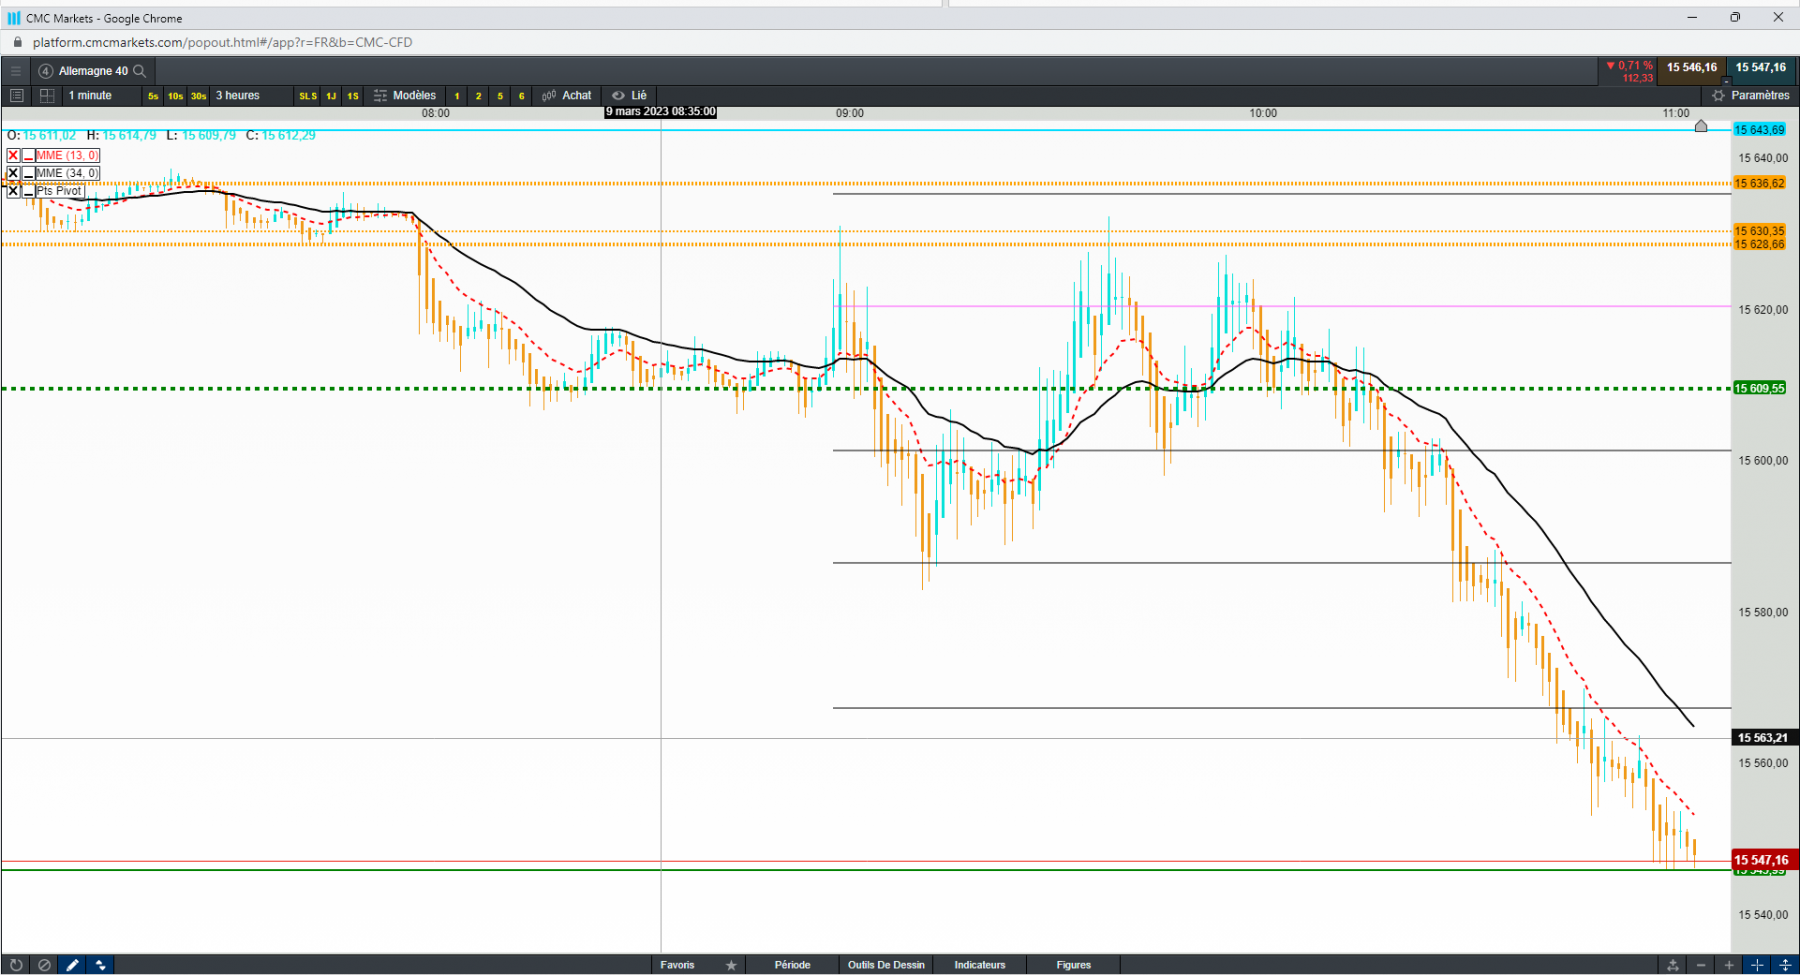Open the Paramètres settings

pos(1750,96)
